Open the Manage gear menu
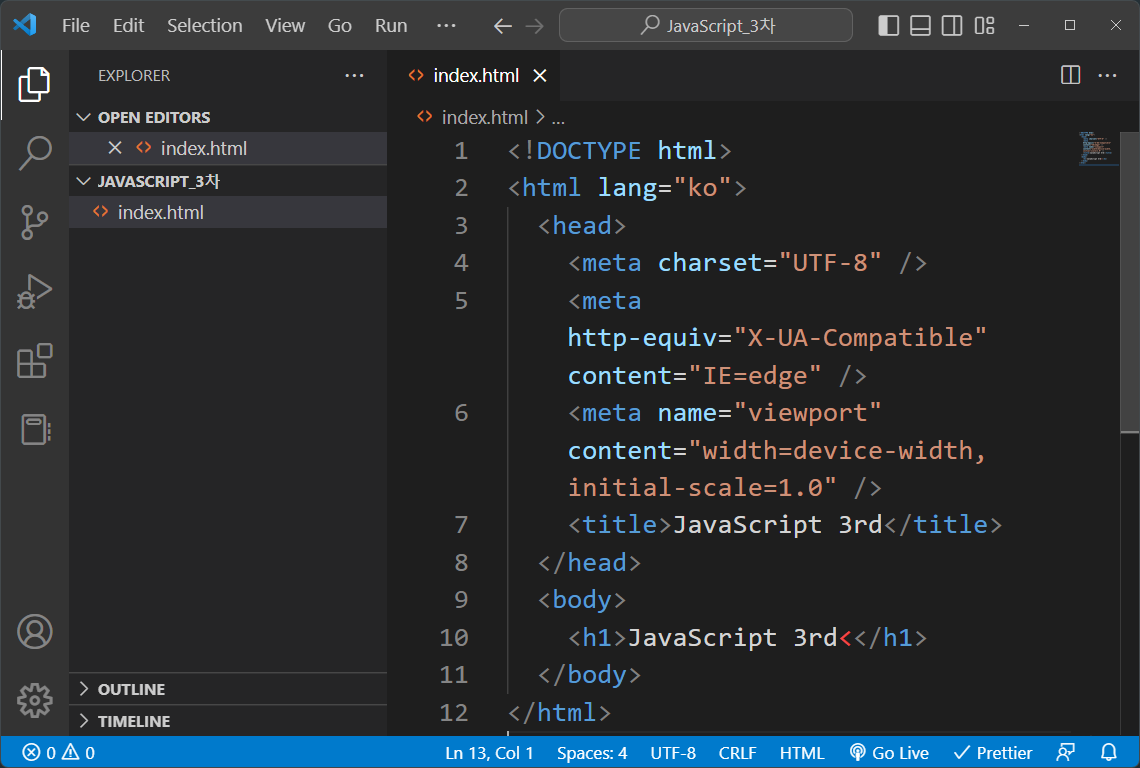 [x=35, y=700]
